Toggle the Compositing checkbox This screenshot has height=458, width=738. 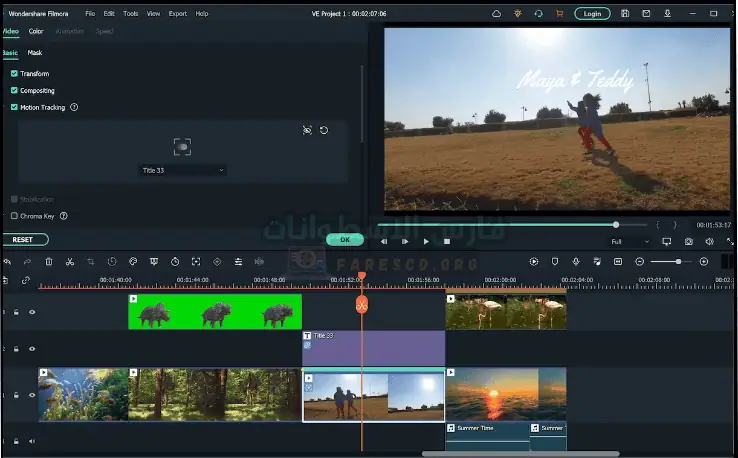14,91
